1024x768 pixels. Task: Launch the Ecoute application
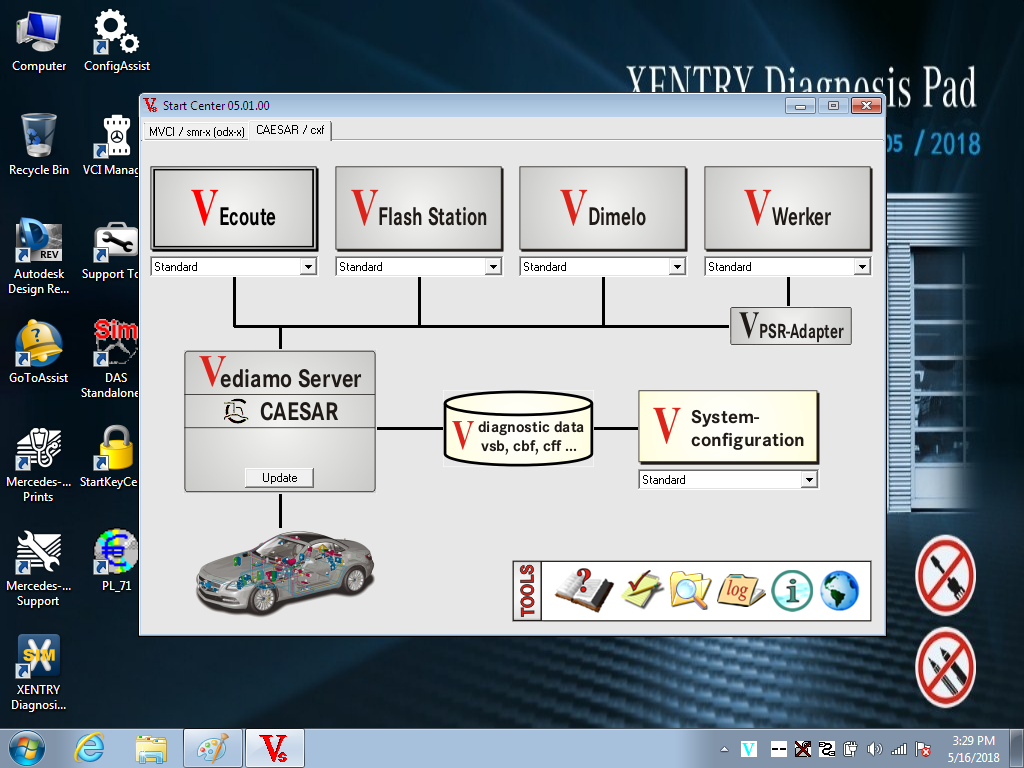coord(234,209)
